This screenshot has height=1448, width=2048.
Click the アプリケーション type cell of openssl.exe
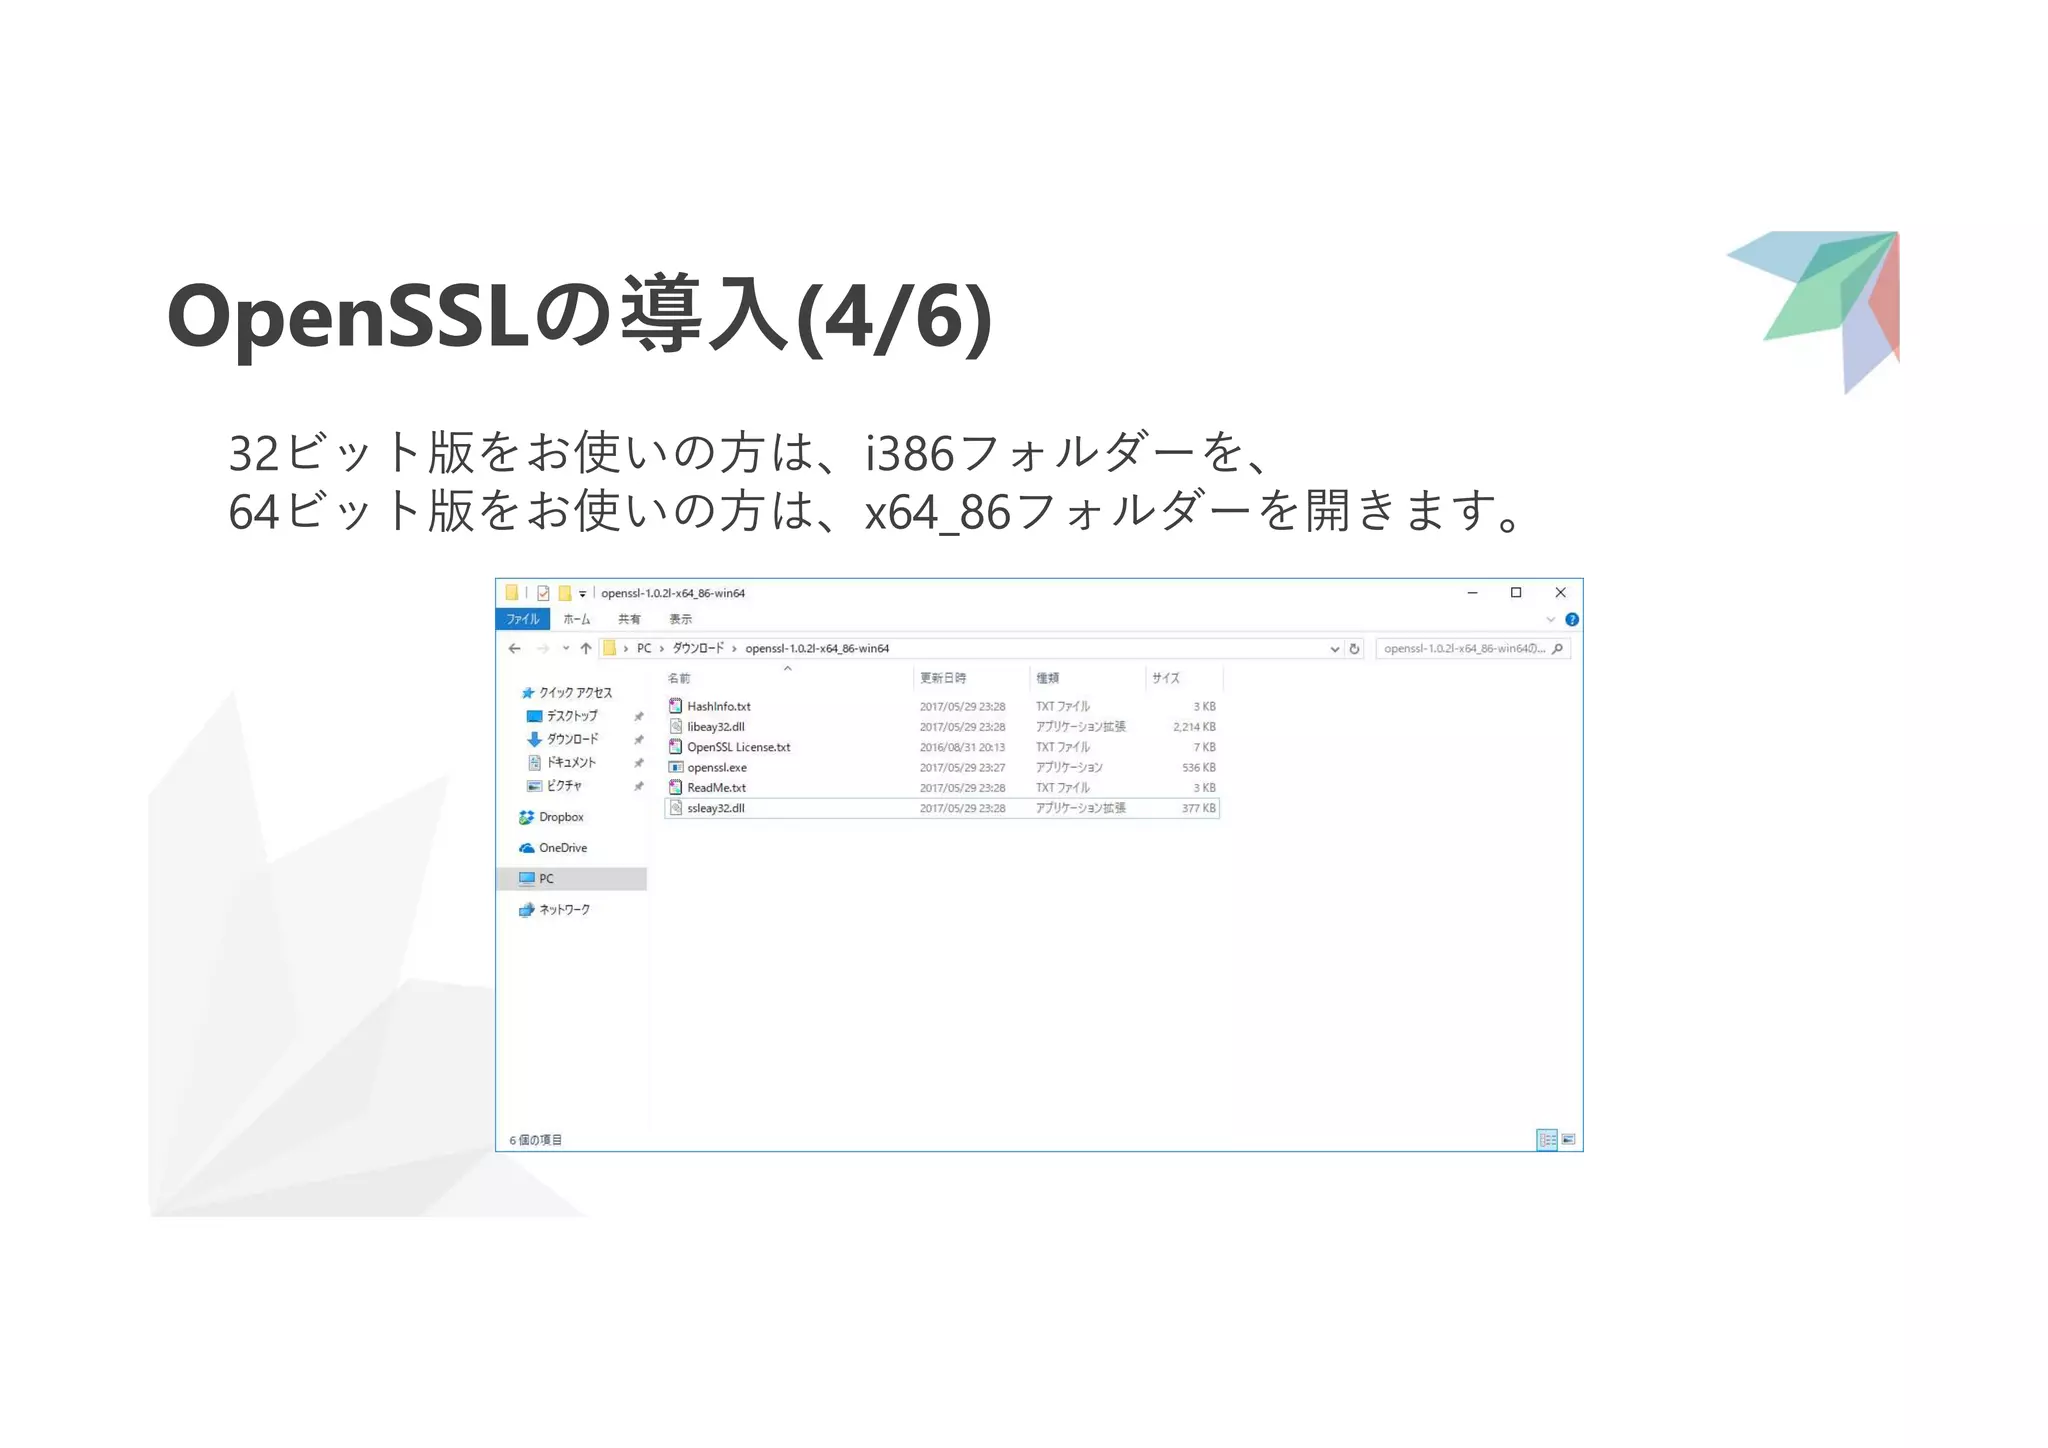[1069, 767]
